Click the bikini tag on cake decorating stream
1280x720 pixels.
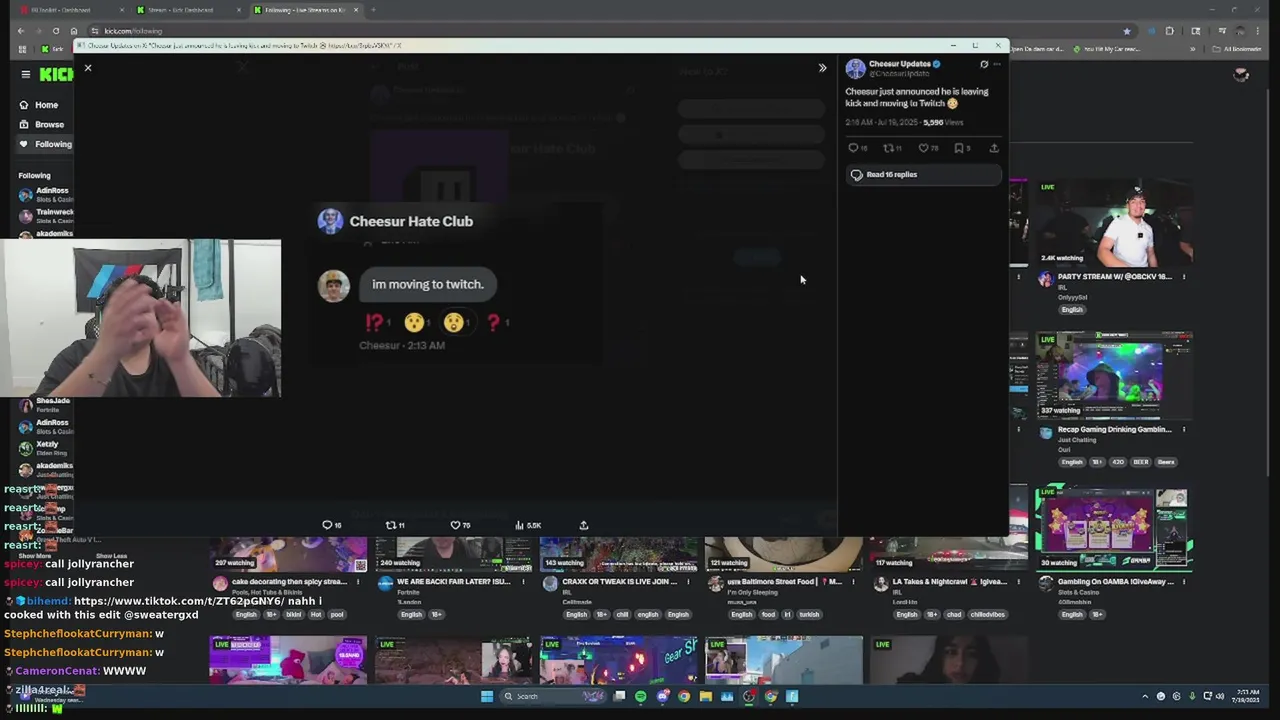coord(294,615)
